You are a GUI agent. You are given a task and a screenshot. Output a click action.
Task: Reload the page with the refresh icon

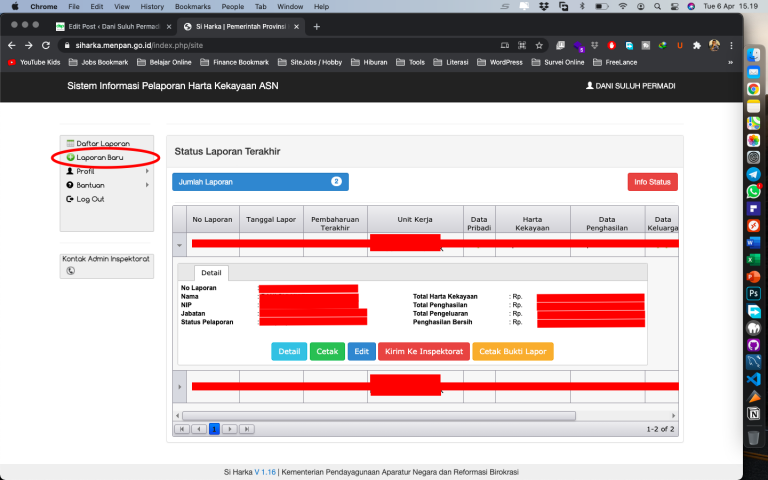(x=46, y=45)
